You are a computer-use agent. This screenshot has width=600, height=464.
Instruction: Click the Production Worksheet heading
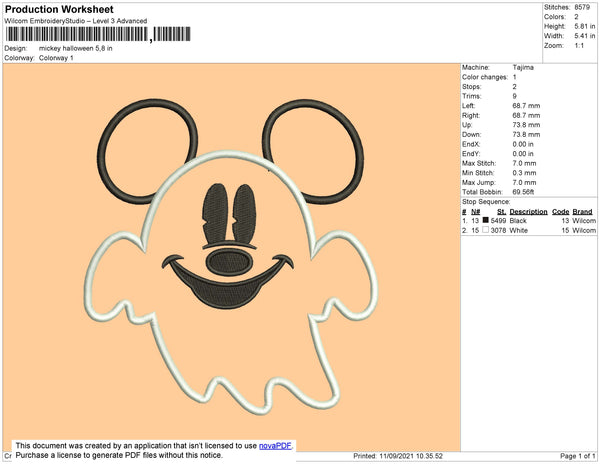(x=59, y=9)
